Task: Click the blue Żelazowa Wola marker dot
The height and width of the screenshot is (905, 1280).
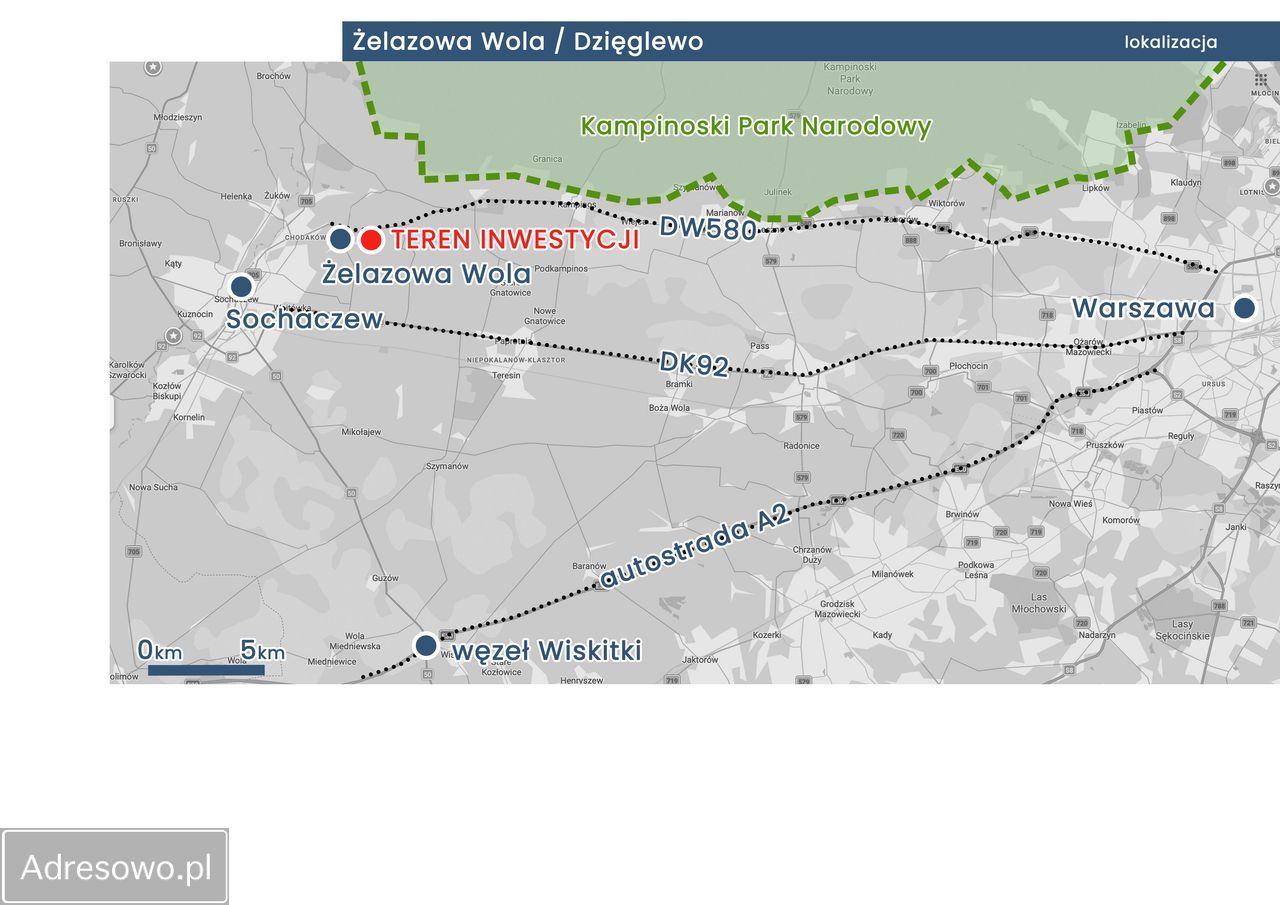Action: point(341,239)
